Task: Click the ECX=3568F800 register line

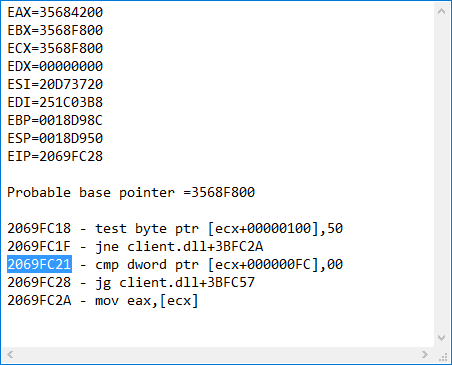Action: coord(55,48)
